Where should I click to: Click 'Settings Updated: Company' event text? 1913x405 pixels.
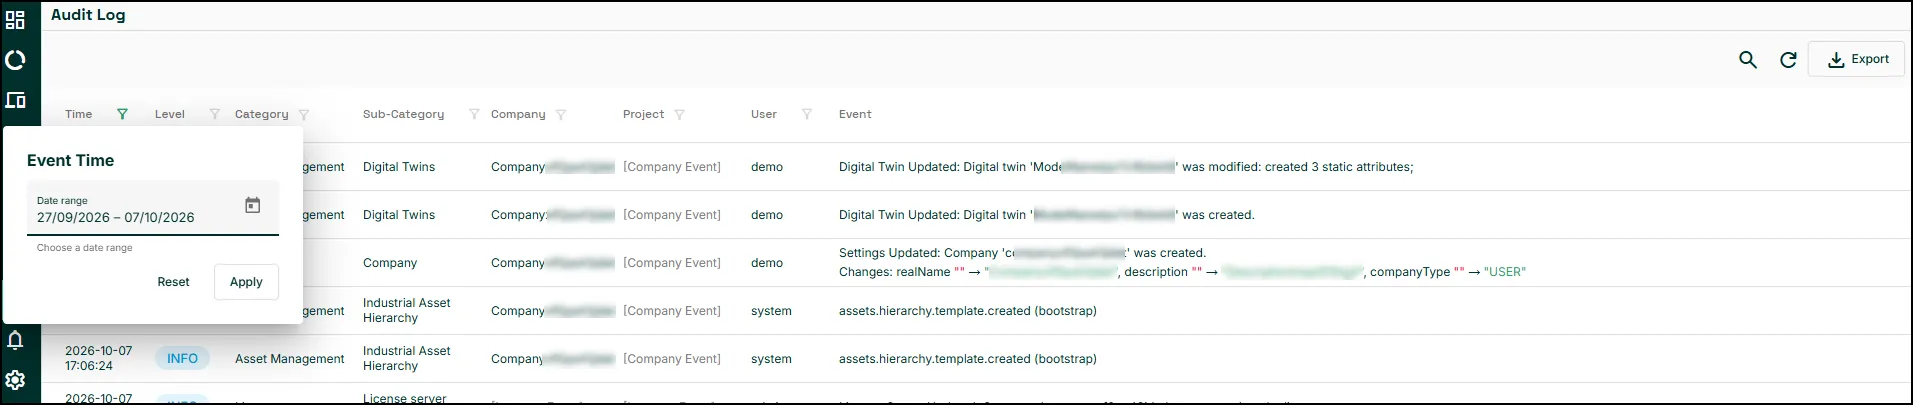[918, 253]
